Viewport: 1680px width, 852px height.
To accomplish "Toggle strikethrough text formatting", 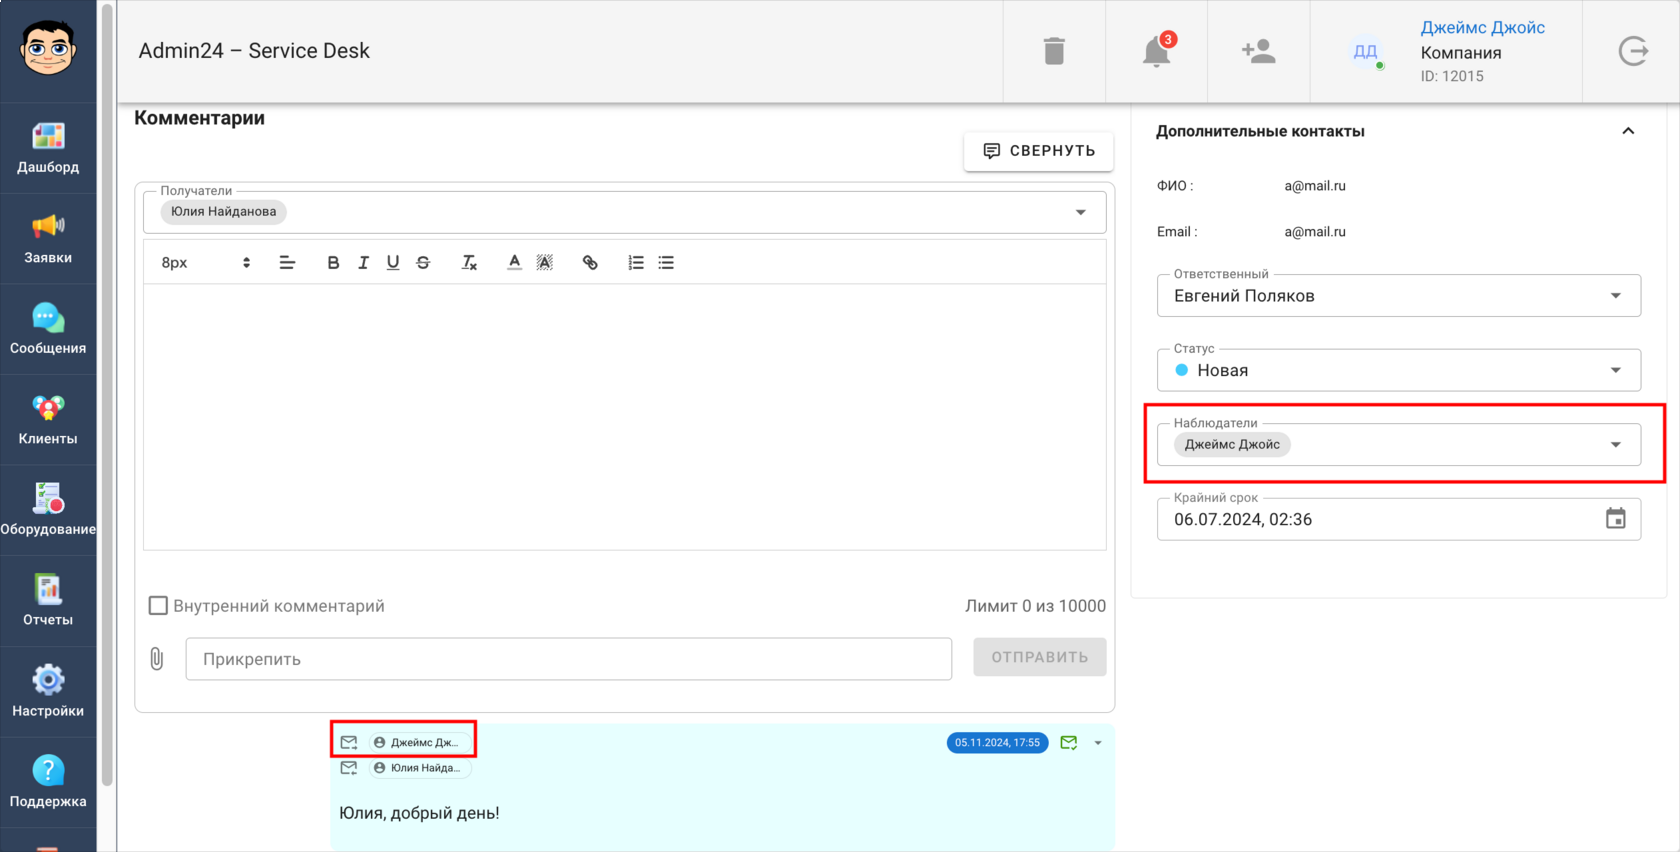I will (423, 262).
